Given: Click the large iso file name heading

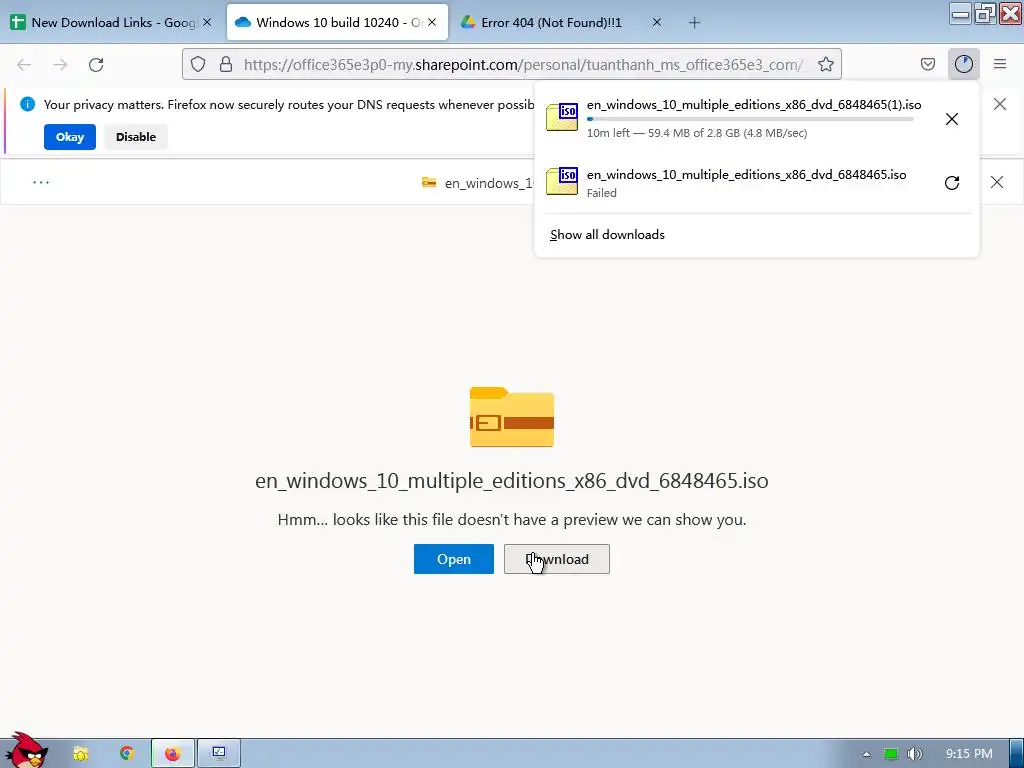Looking at the screenshot, I should coord(511,481).
